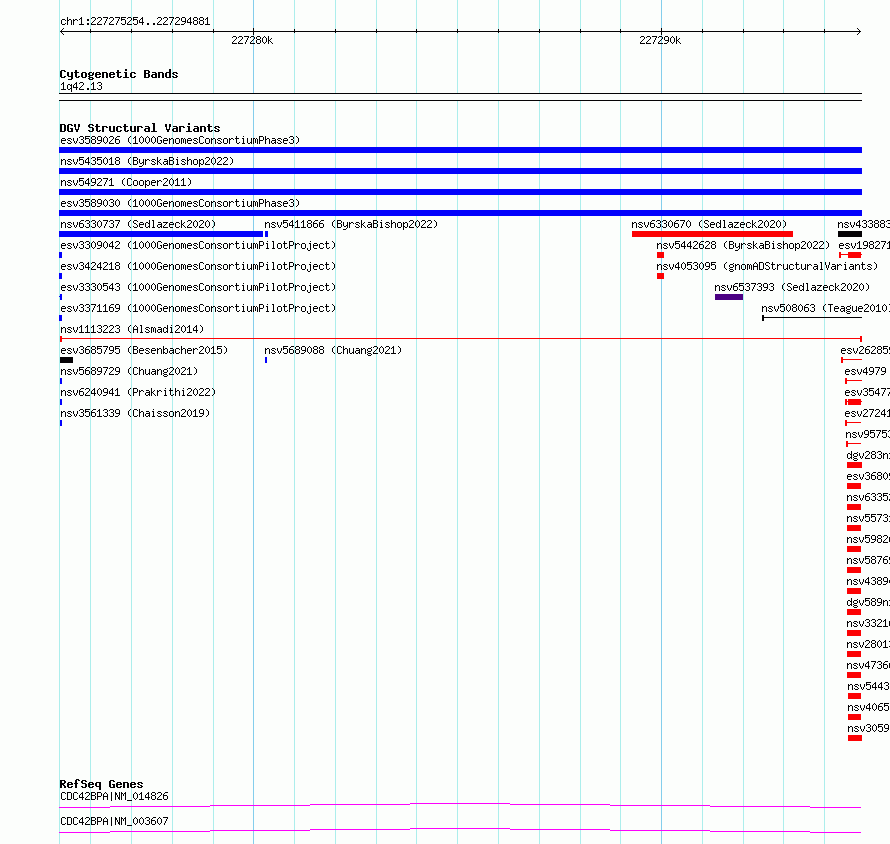Click the red square under nsv4053095 (gnomADStructuralVariants)

(660, 276)
